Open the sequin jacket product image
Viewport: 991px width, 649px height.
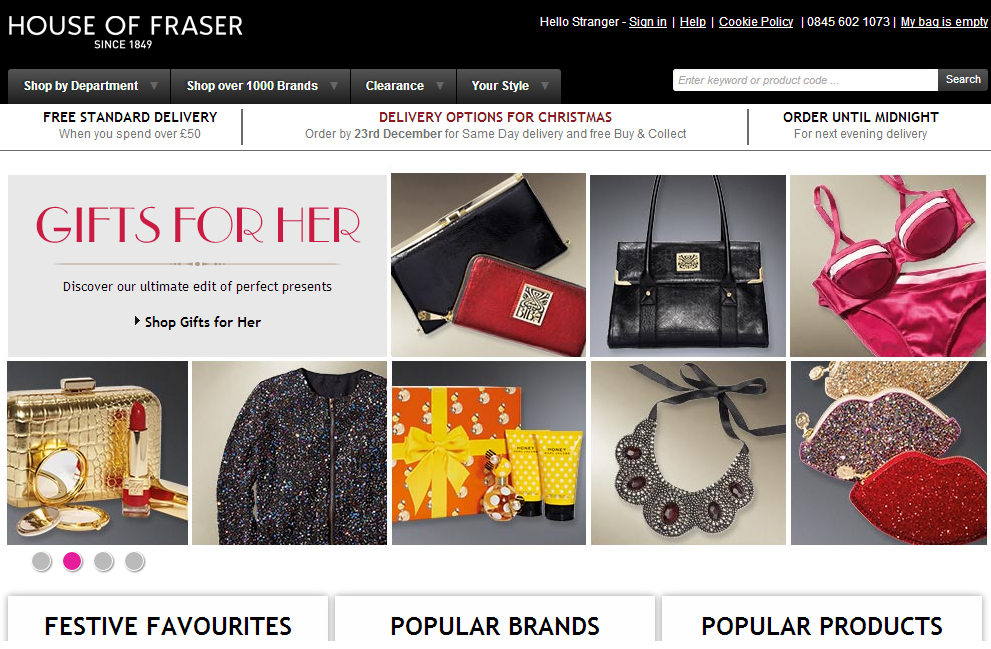(289, 453)
